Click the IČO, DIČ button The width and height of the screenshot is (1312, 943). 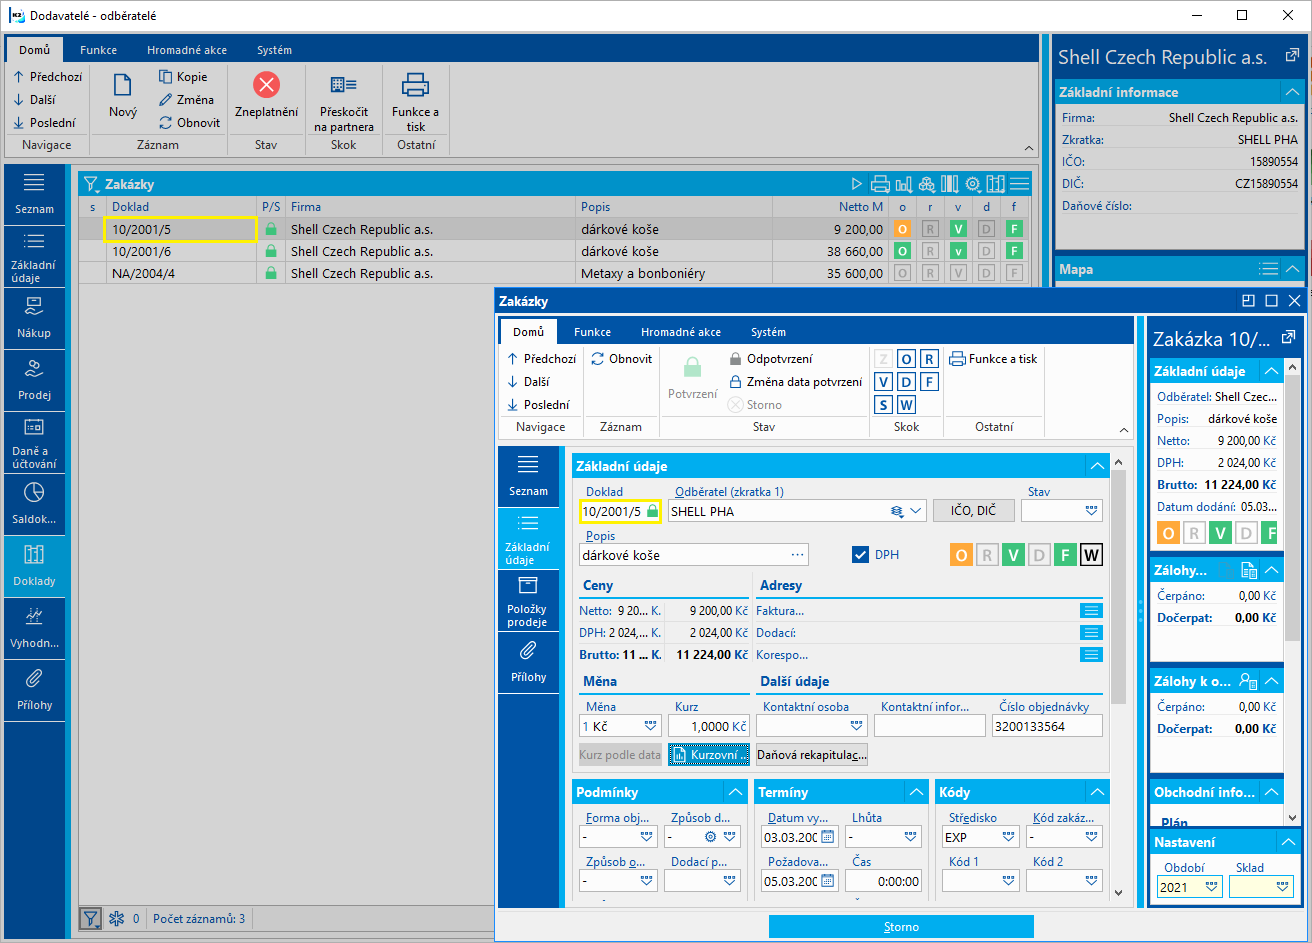[x=973, y=511]
